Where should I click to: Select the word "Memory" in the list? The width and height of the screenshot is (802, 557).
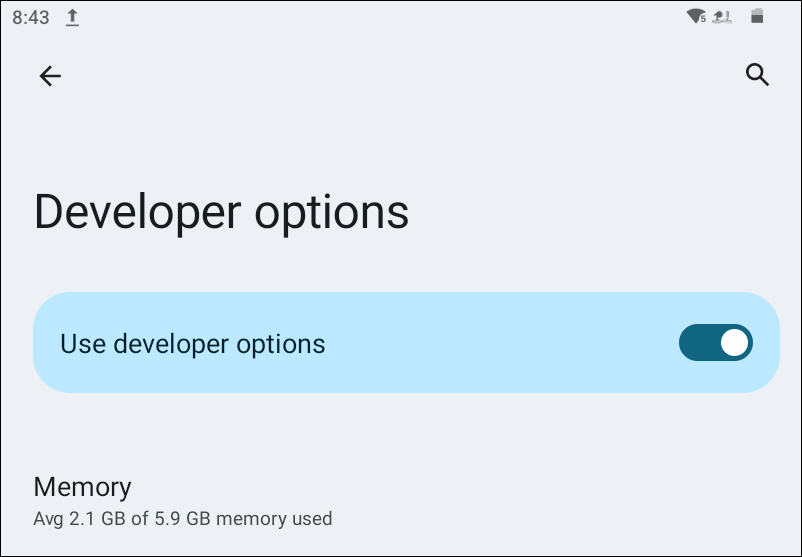point(82,487)
